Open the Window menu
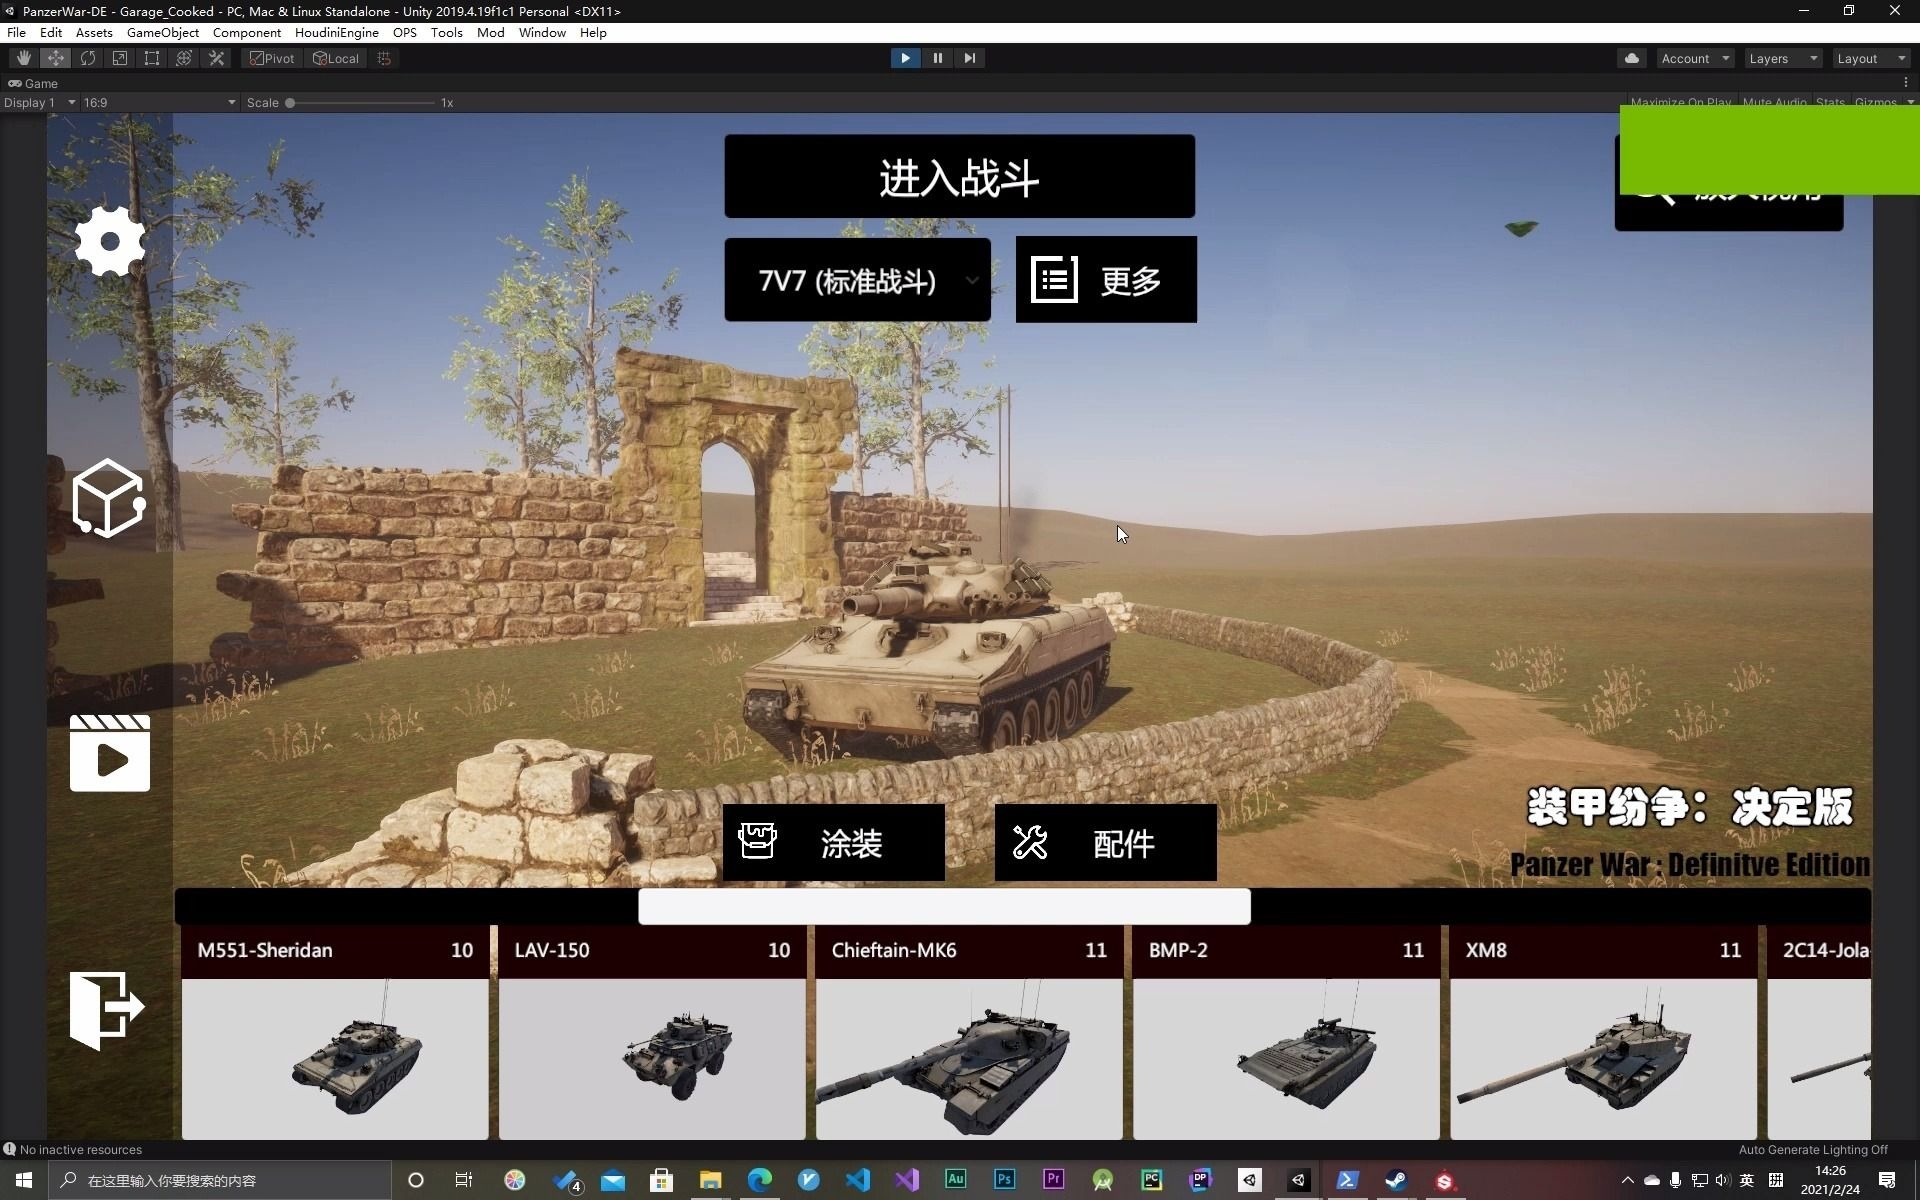The height and width of the screenshot is (1200, 1920). [x=542, y=32]
